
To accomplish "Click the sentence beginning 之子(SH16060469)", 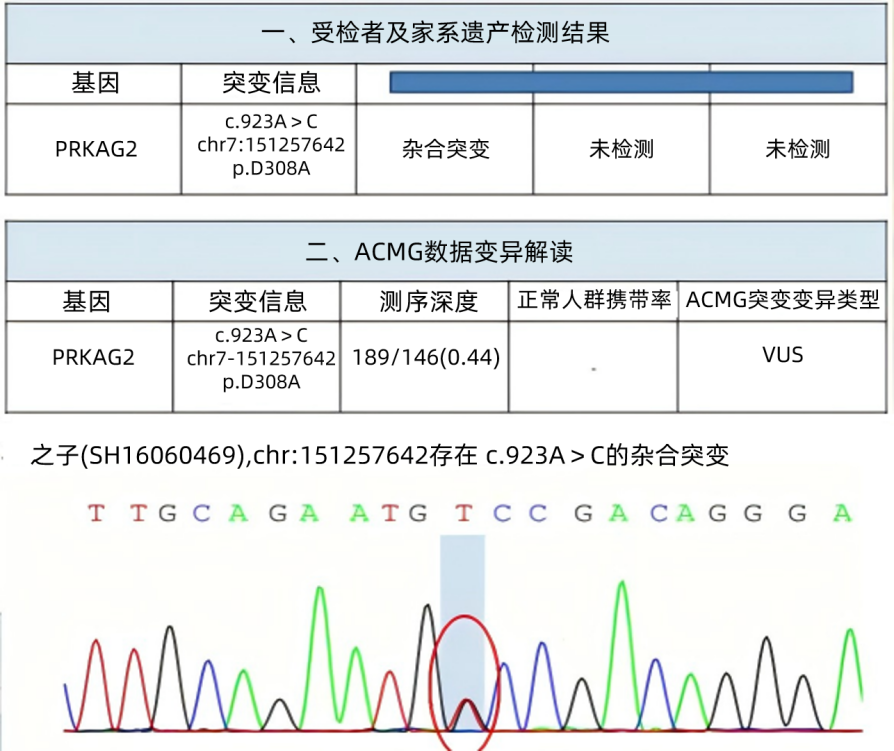I will [380, 455].
